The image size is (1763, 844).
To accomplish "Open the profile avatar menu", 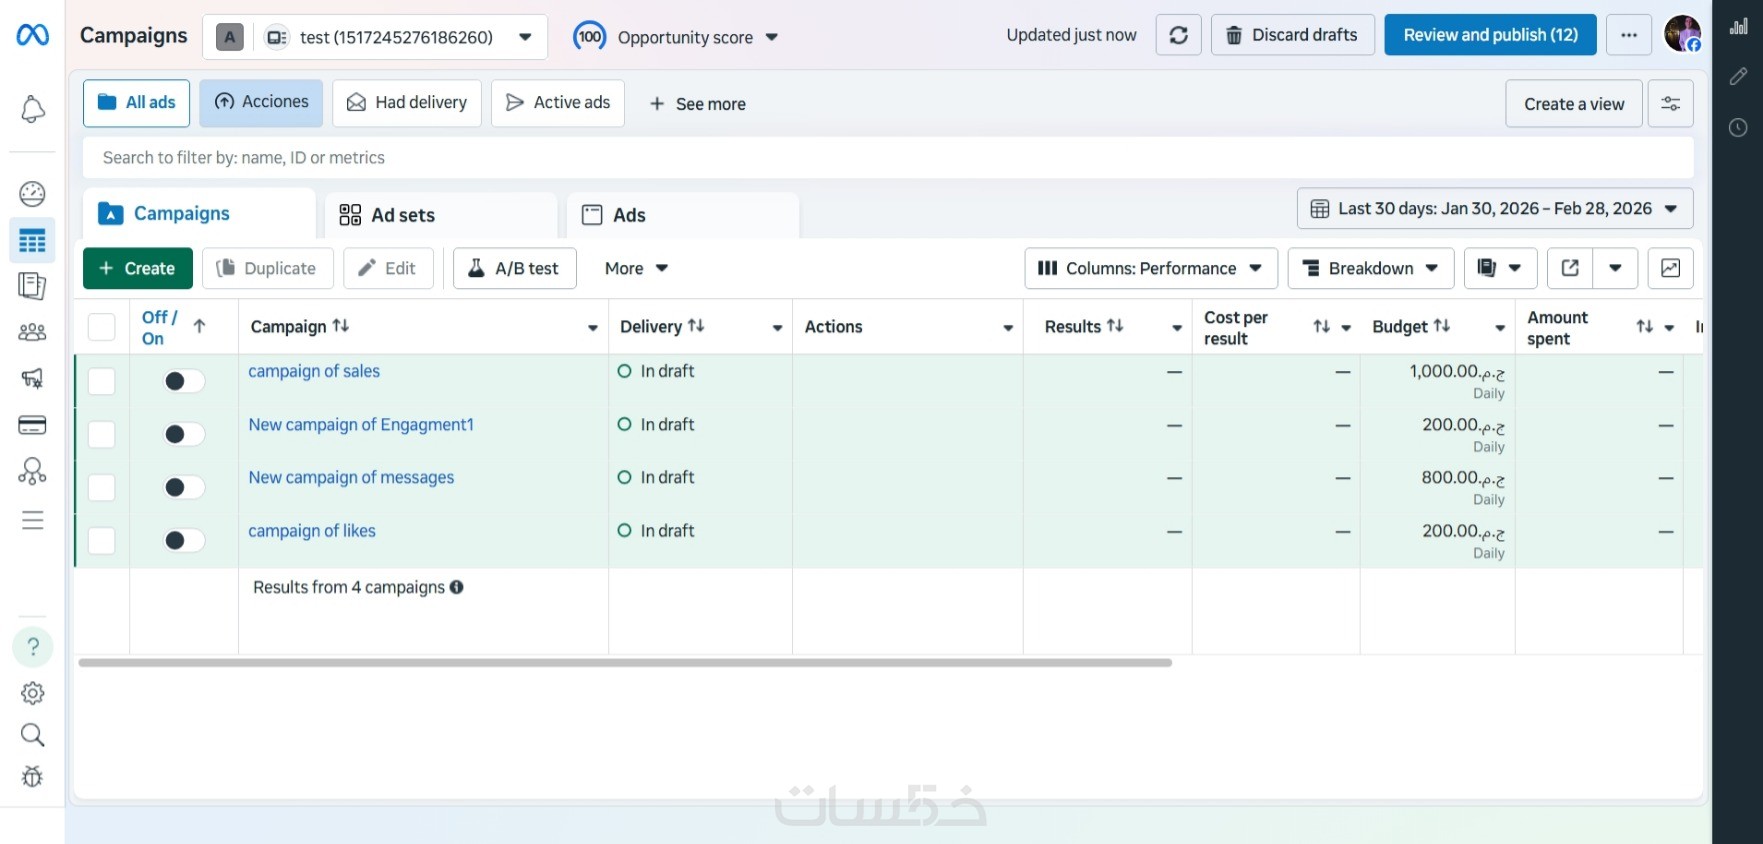I will coord(1683,34).
